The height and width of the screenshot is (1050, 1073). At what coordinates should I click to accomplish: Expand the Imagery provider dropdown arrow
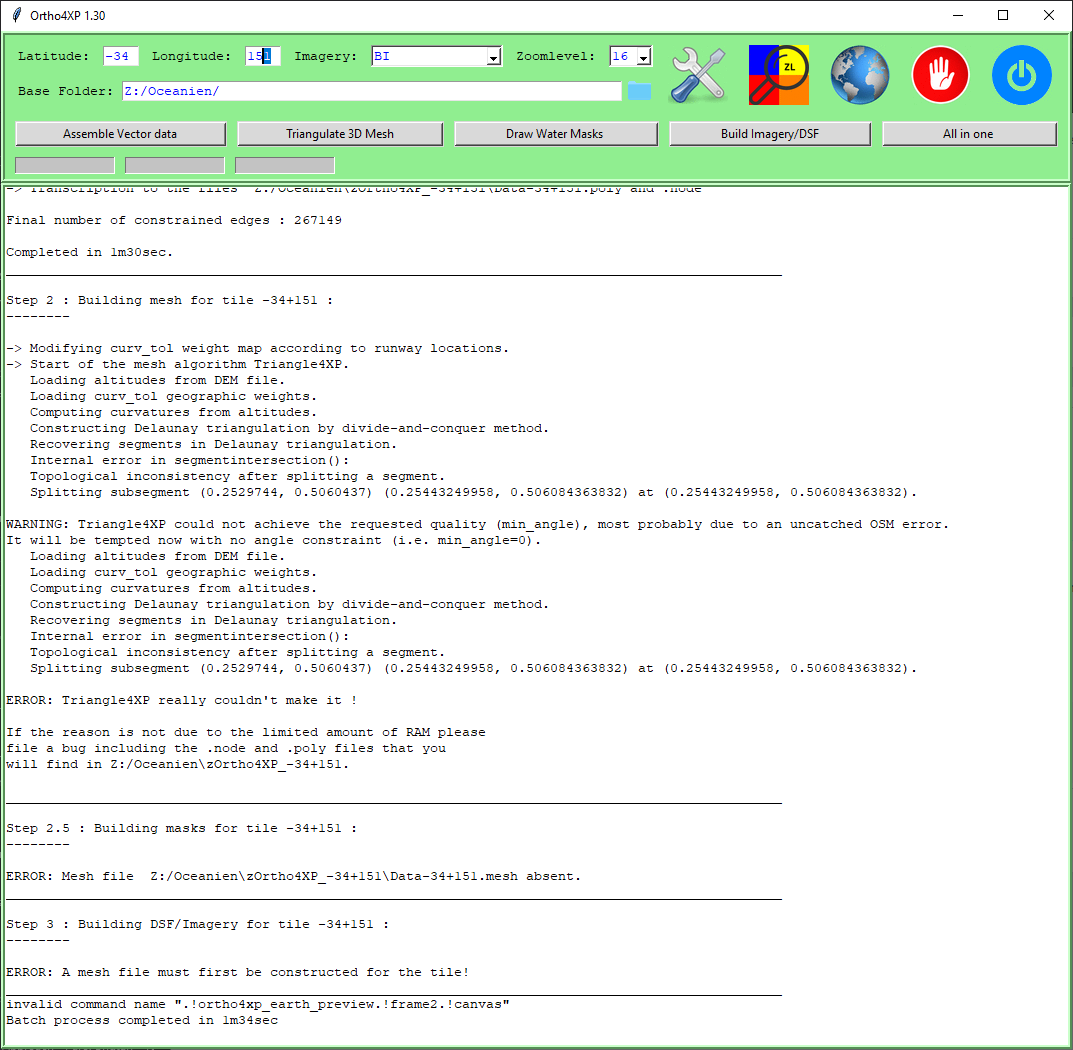[493, 58]
